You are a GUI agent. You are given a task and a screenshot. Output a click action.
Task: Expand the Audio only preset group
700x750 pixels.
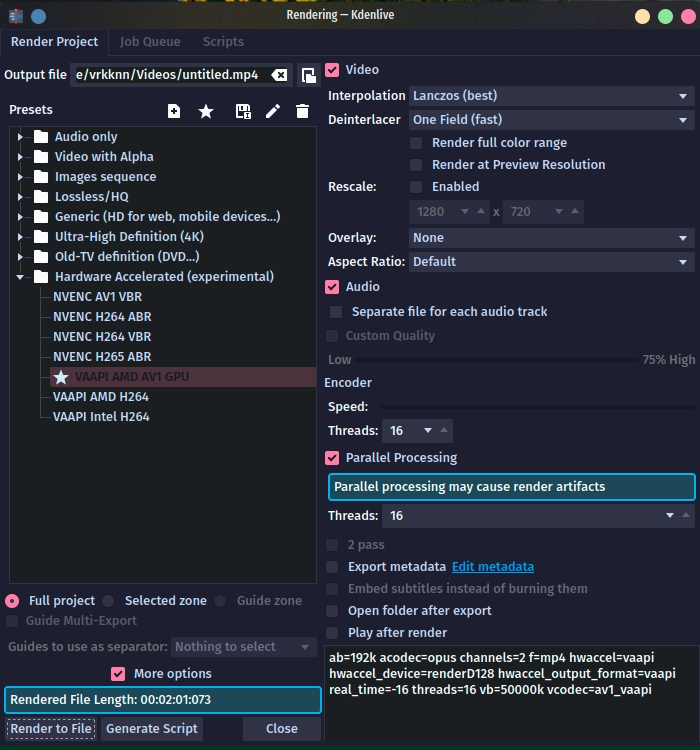pyautogui.click(x=20, y=137)
